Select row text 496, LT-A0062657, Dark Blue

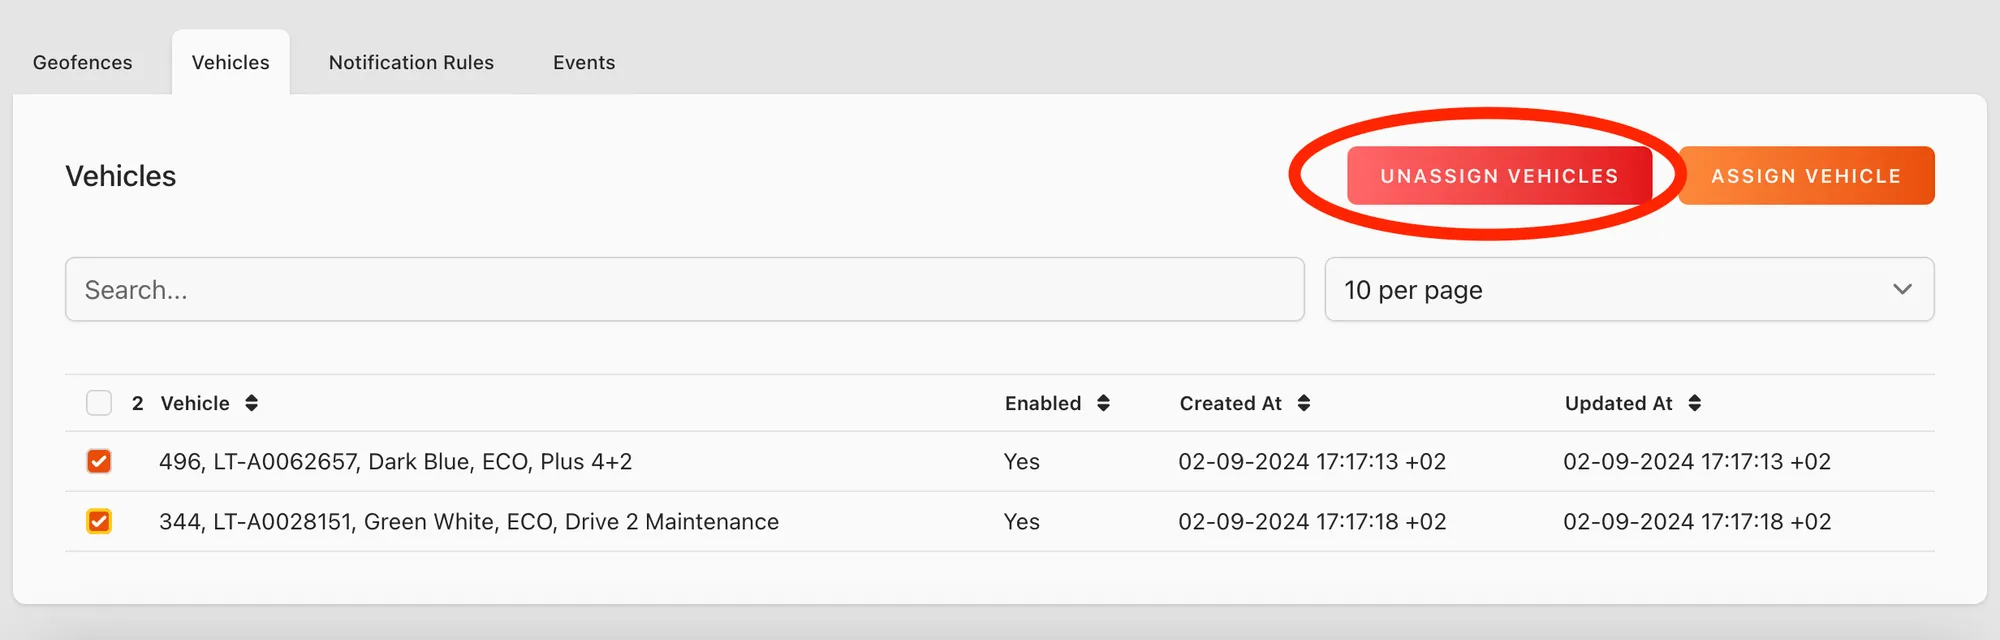[396, 462]
